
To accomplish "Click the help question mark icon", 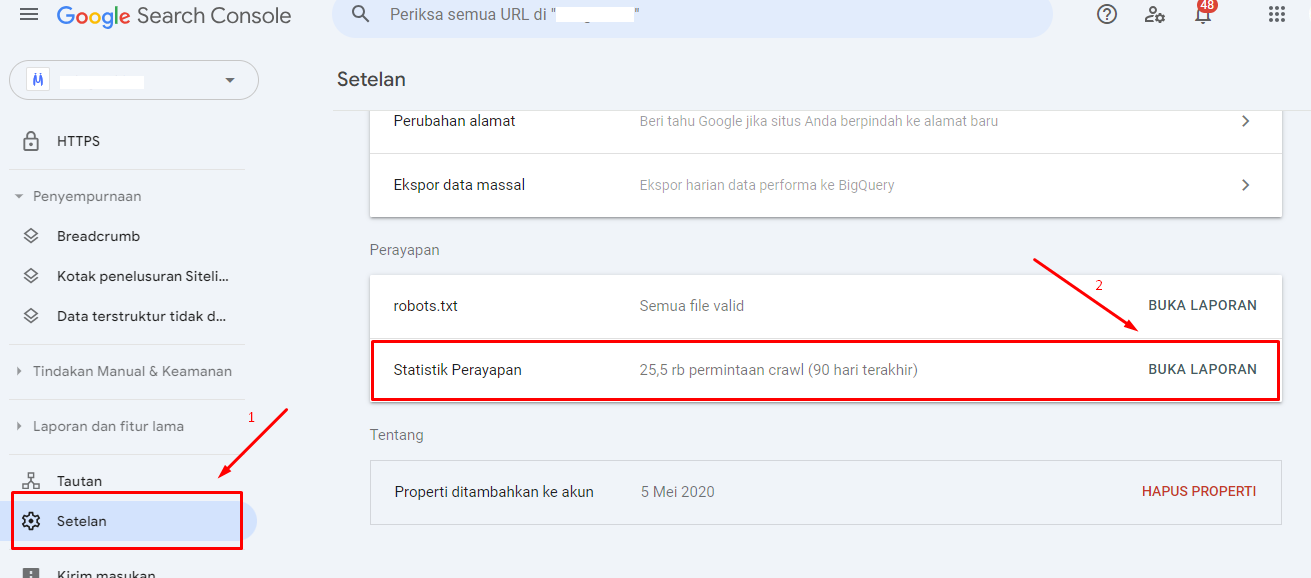I will [x=1107, y=14].
